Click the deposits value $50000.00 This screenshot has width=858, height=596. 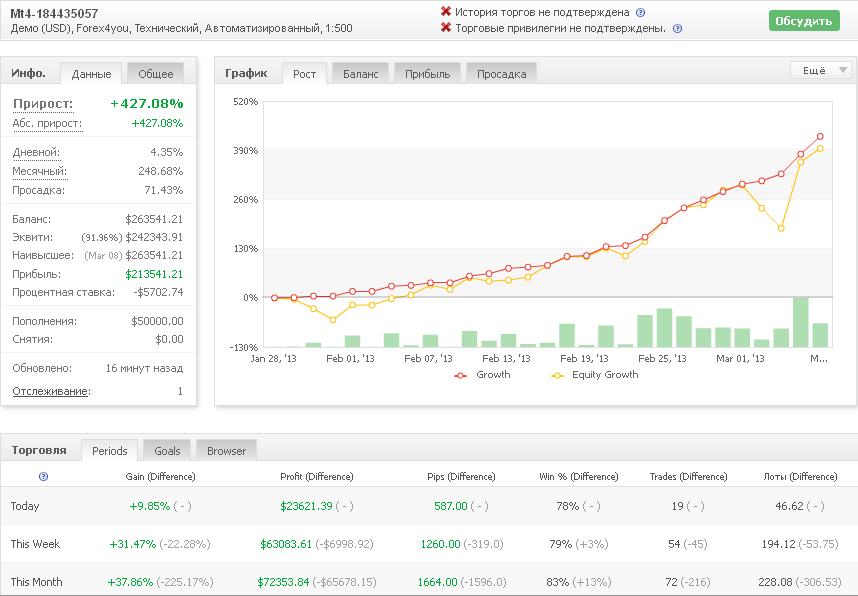[x=157, y=321]
